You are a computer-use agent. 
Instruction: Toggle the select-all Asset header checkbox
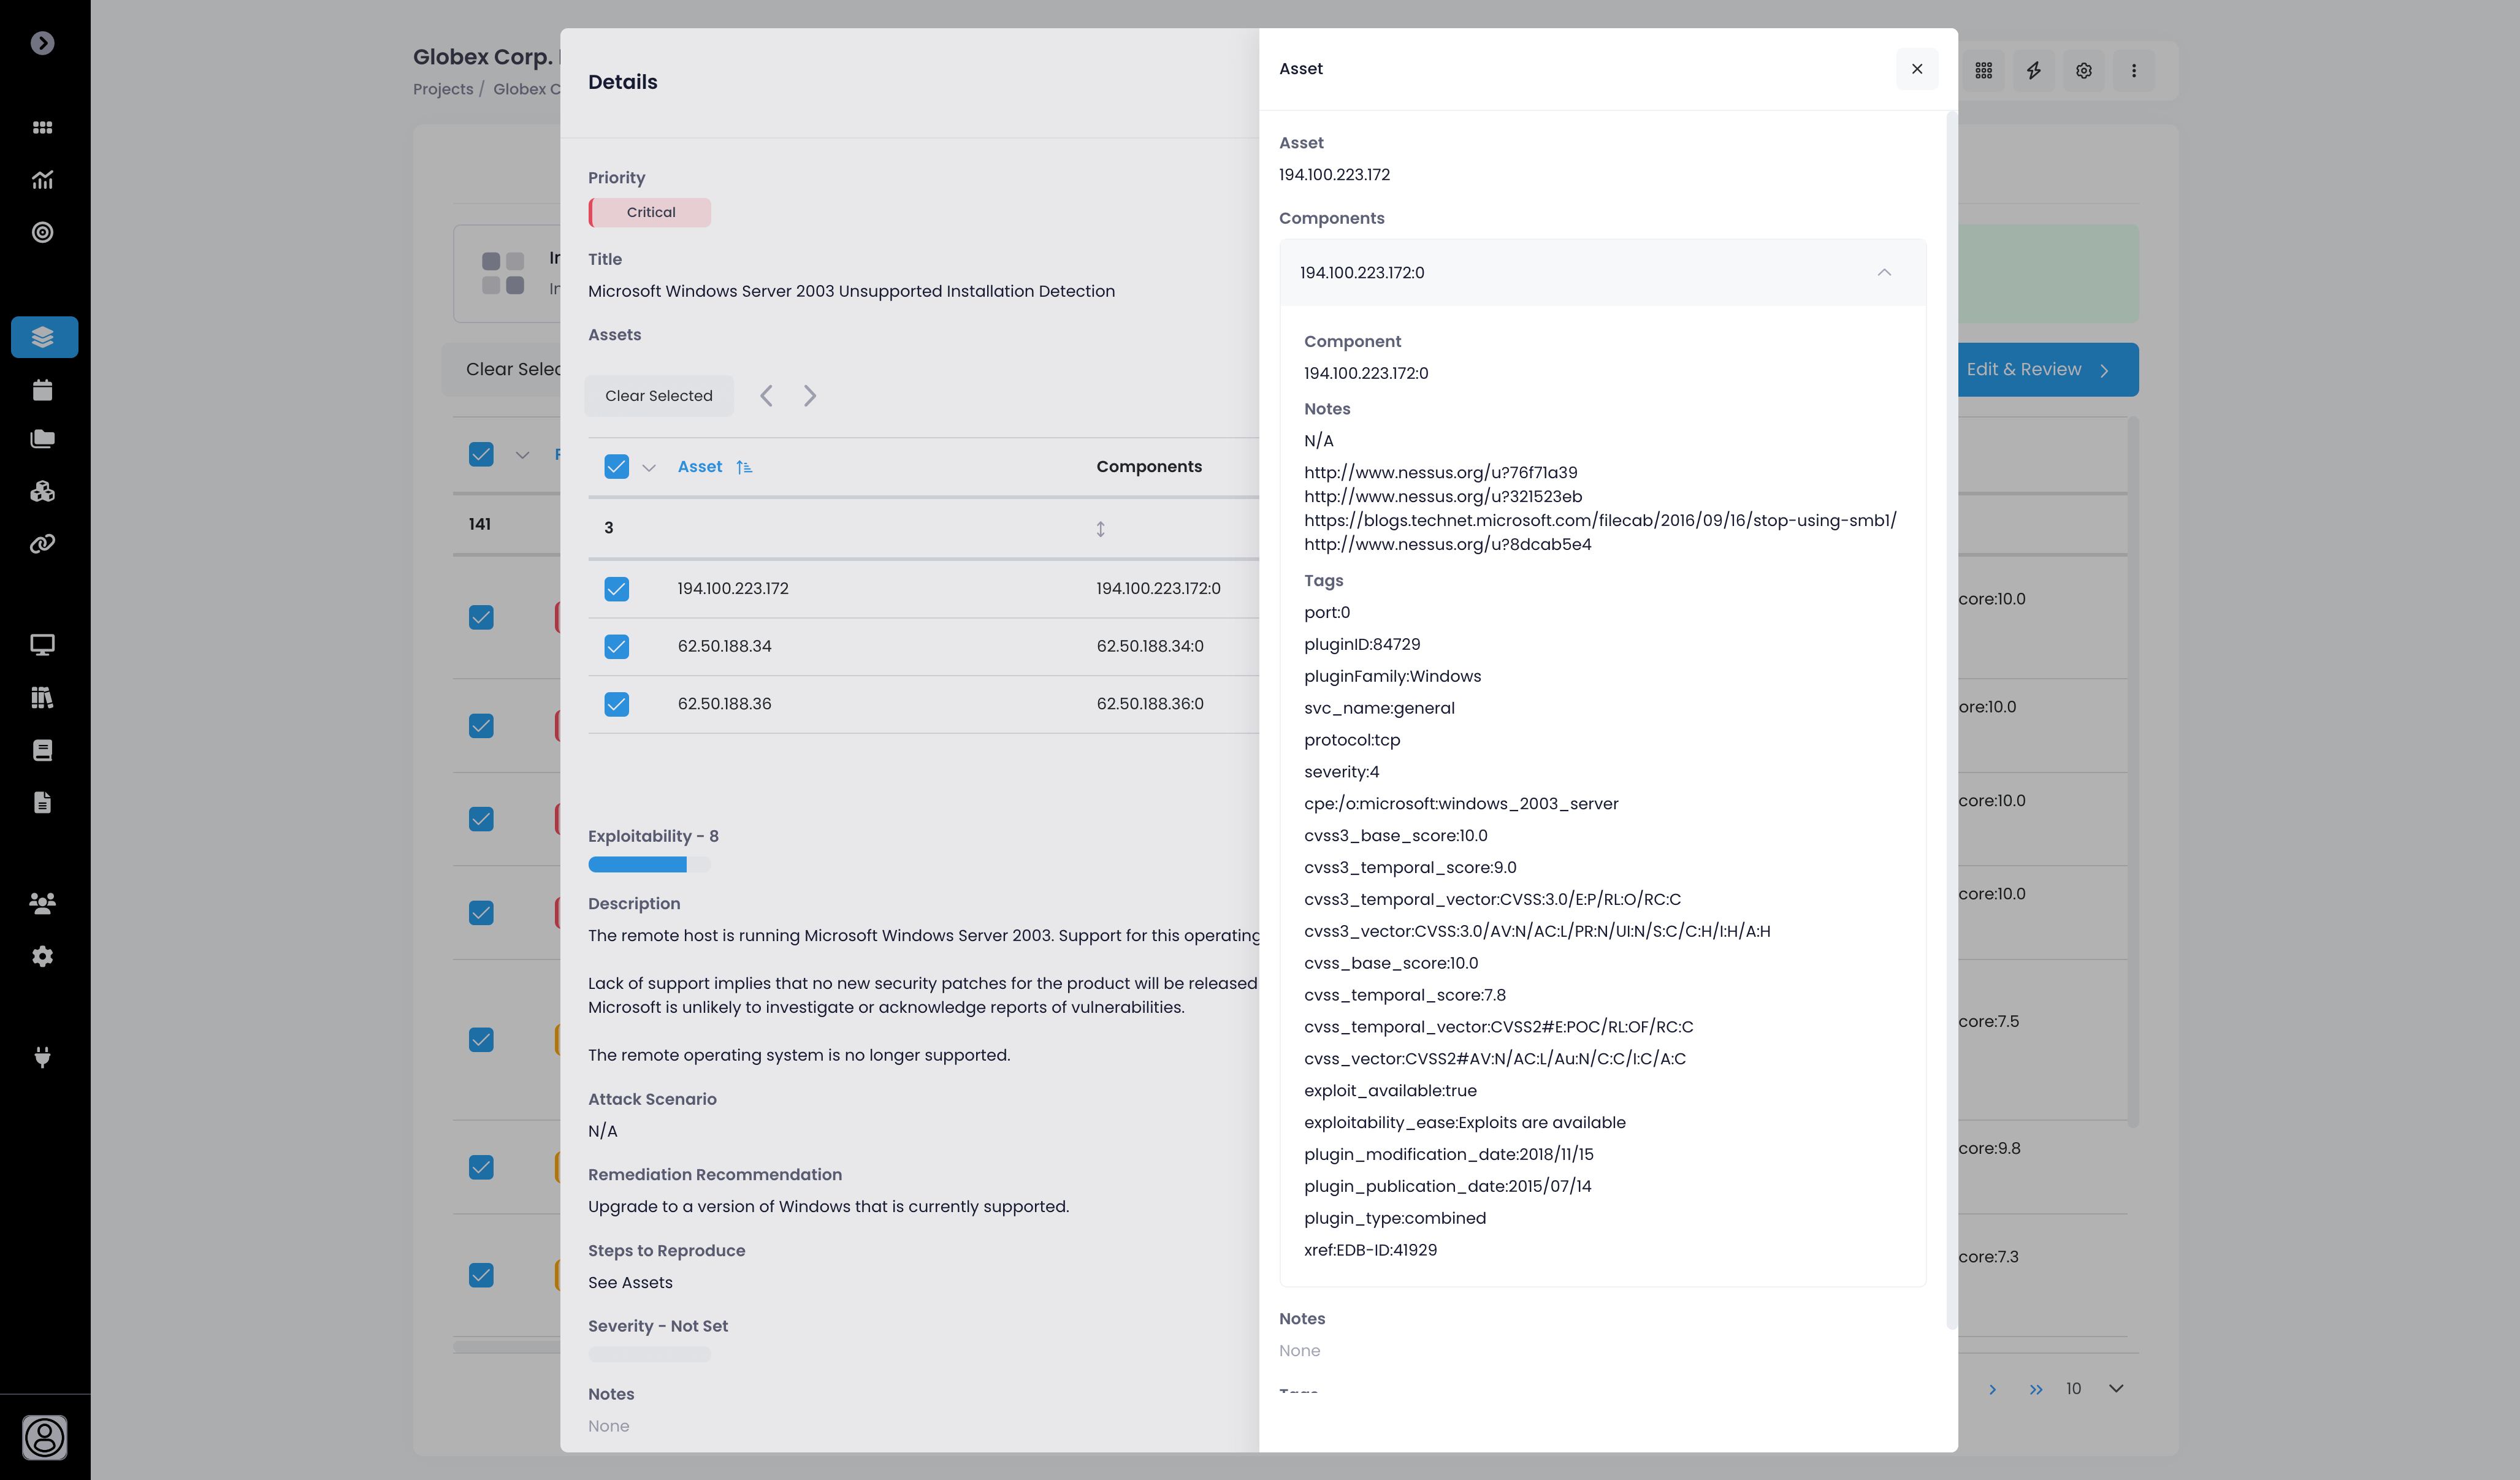(616, 467)
